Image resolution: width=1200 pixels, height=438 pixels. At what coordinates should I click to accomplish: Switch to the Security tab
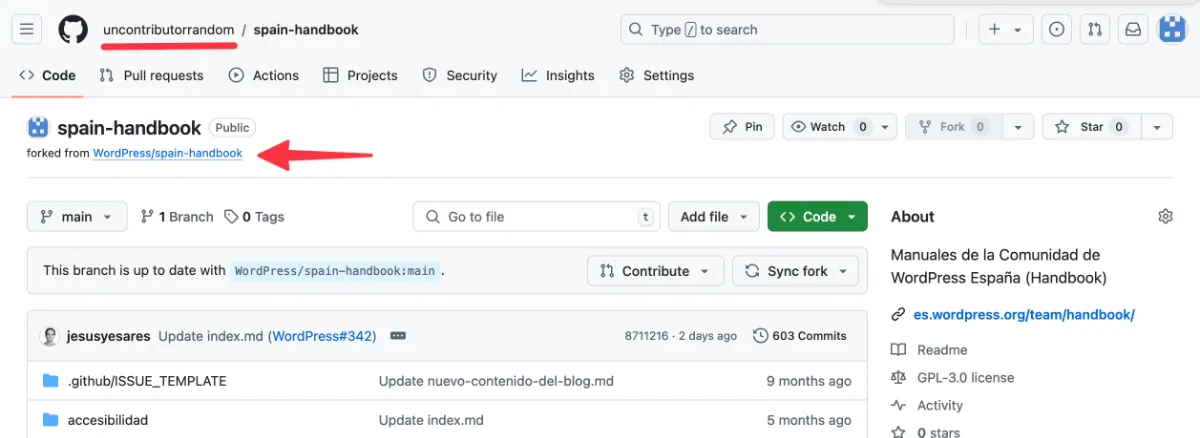tap(460, 75)
